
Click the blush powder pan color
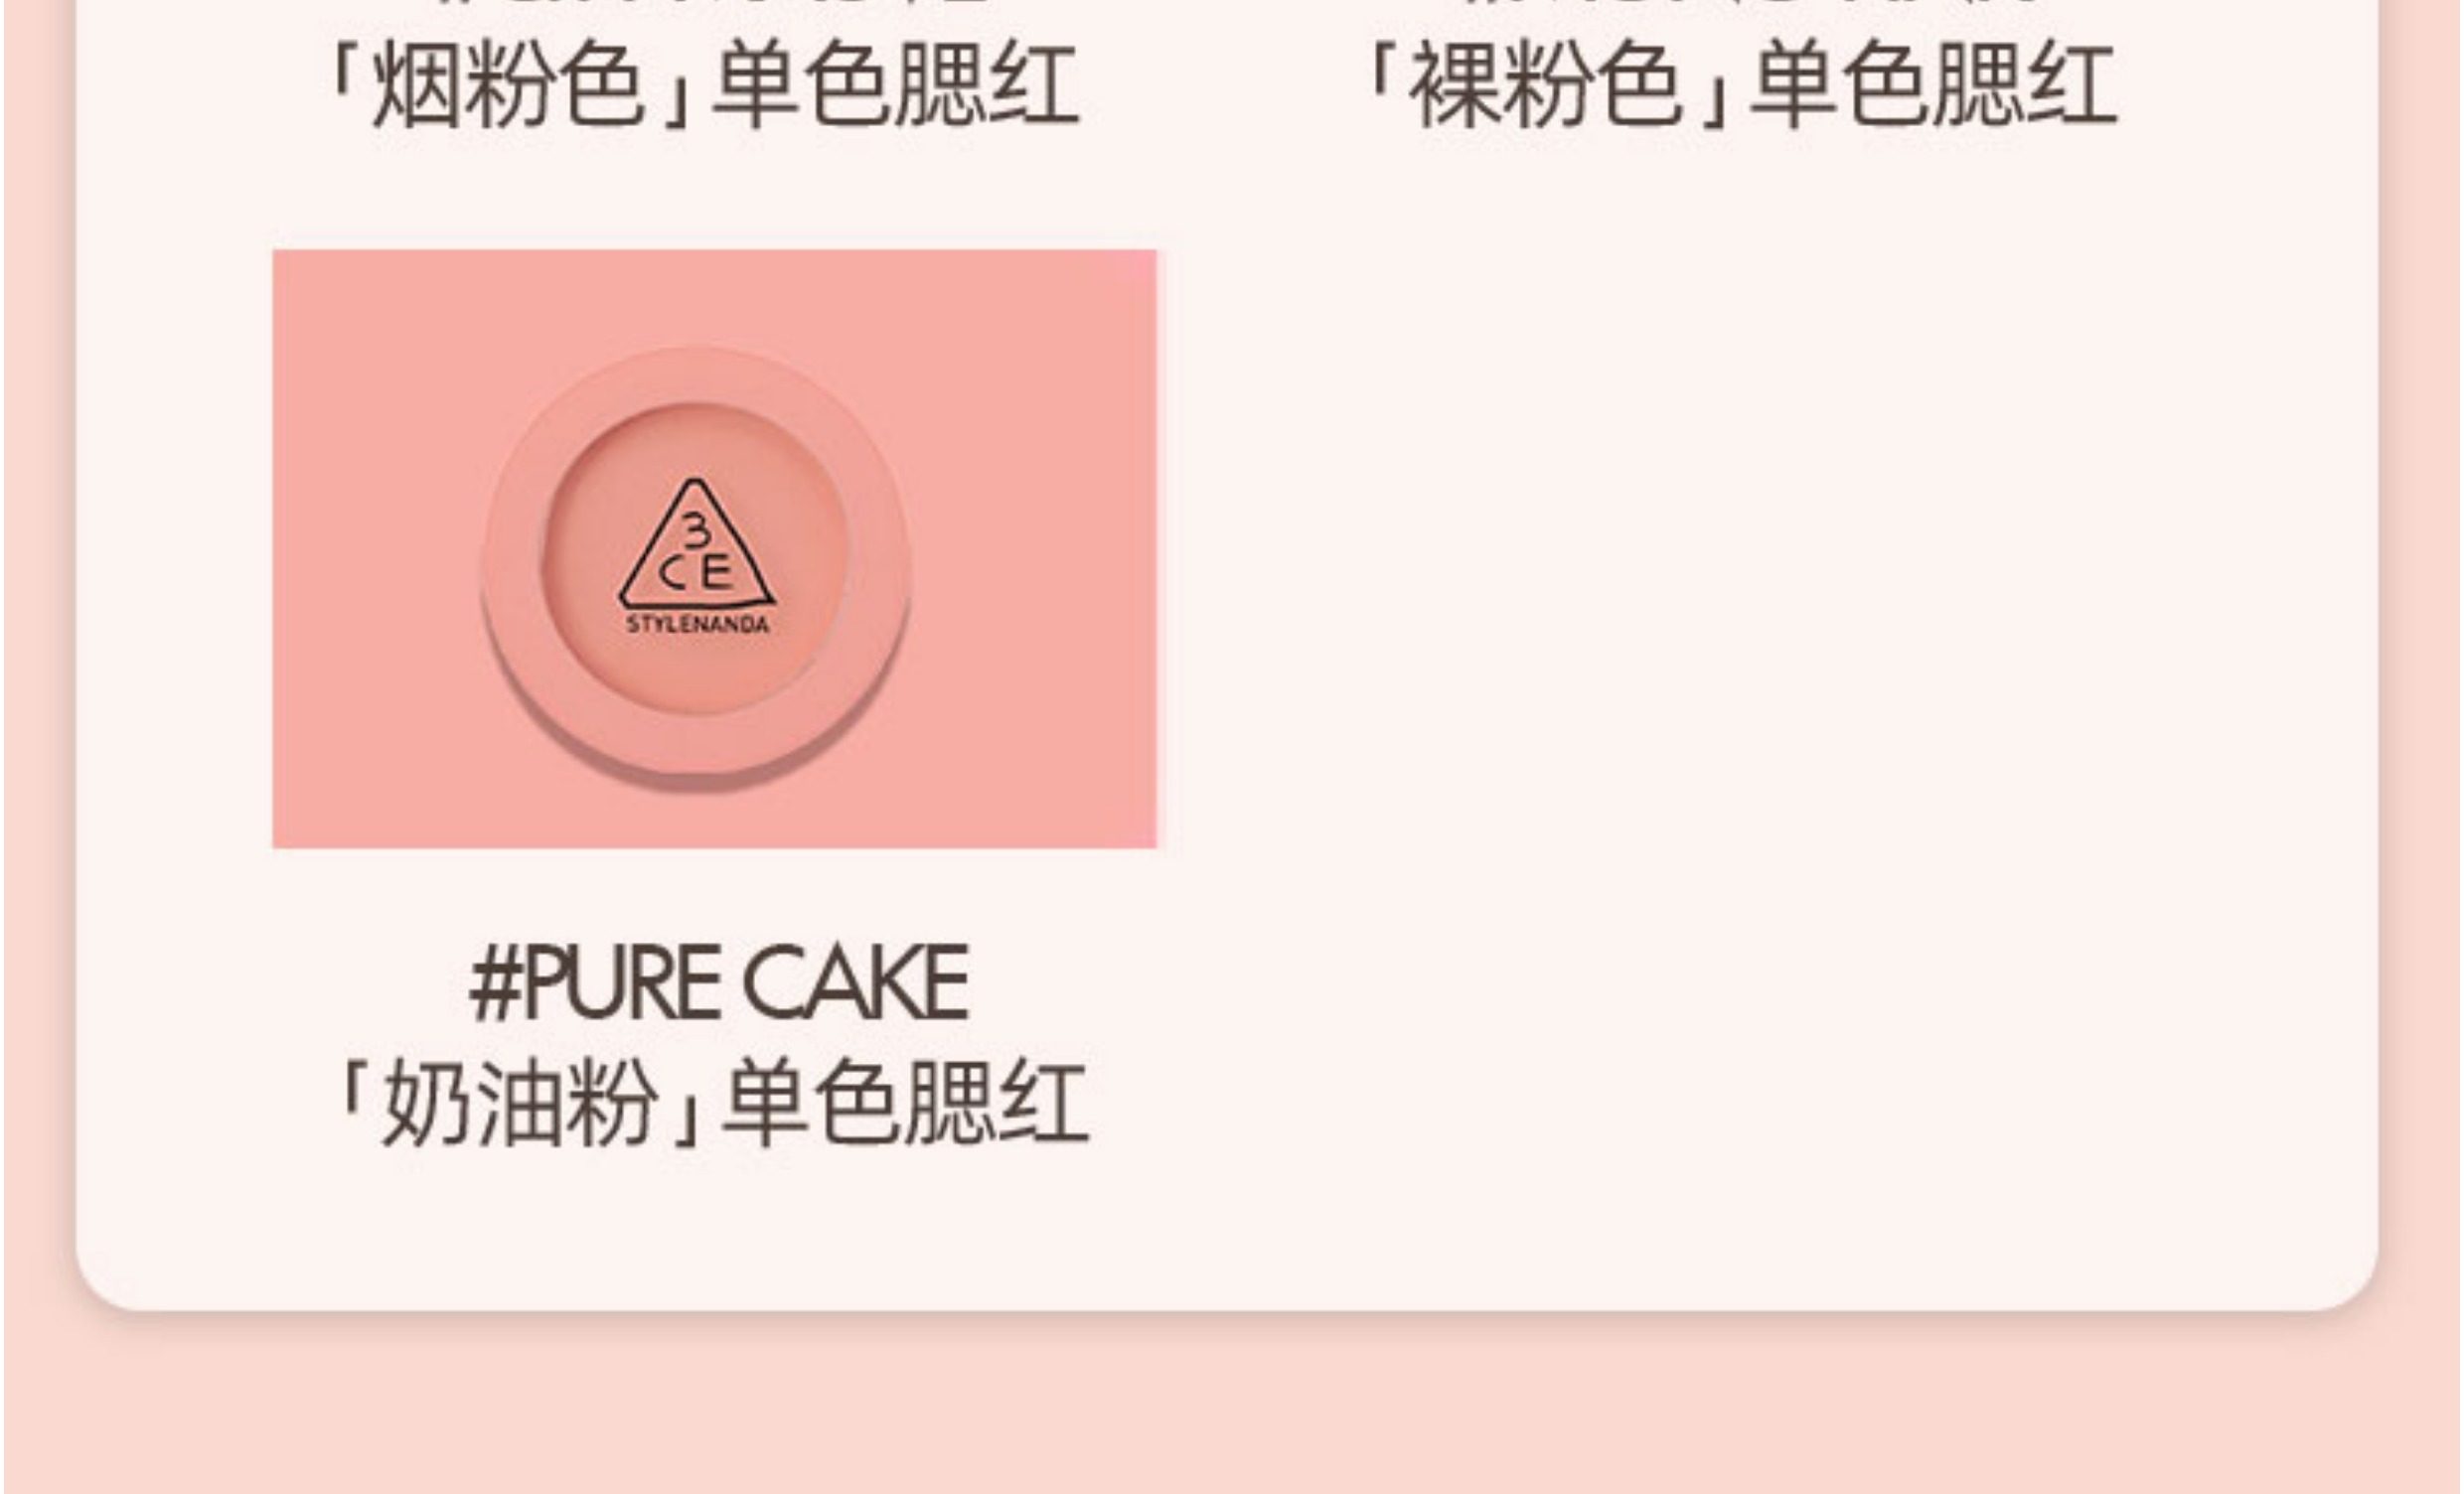click(x=696, y=450)
